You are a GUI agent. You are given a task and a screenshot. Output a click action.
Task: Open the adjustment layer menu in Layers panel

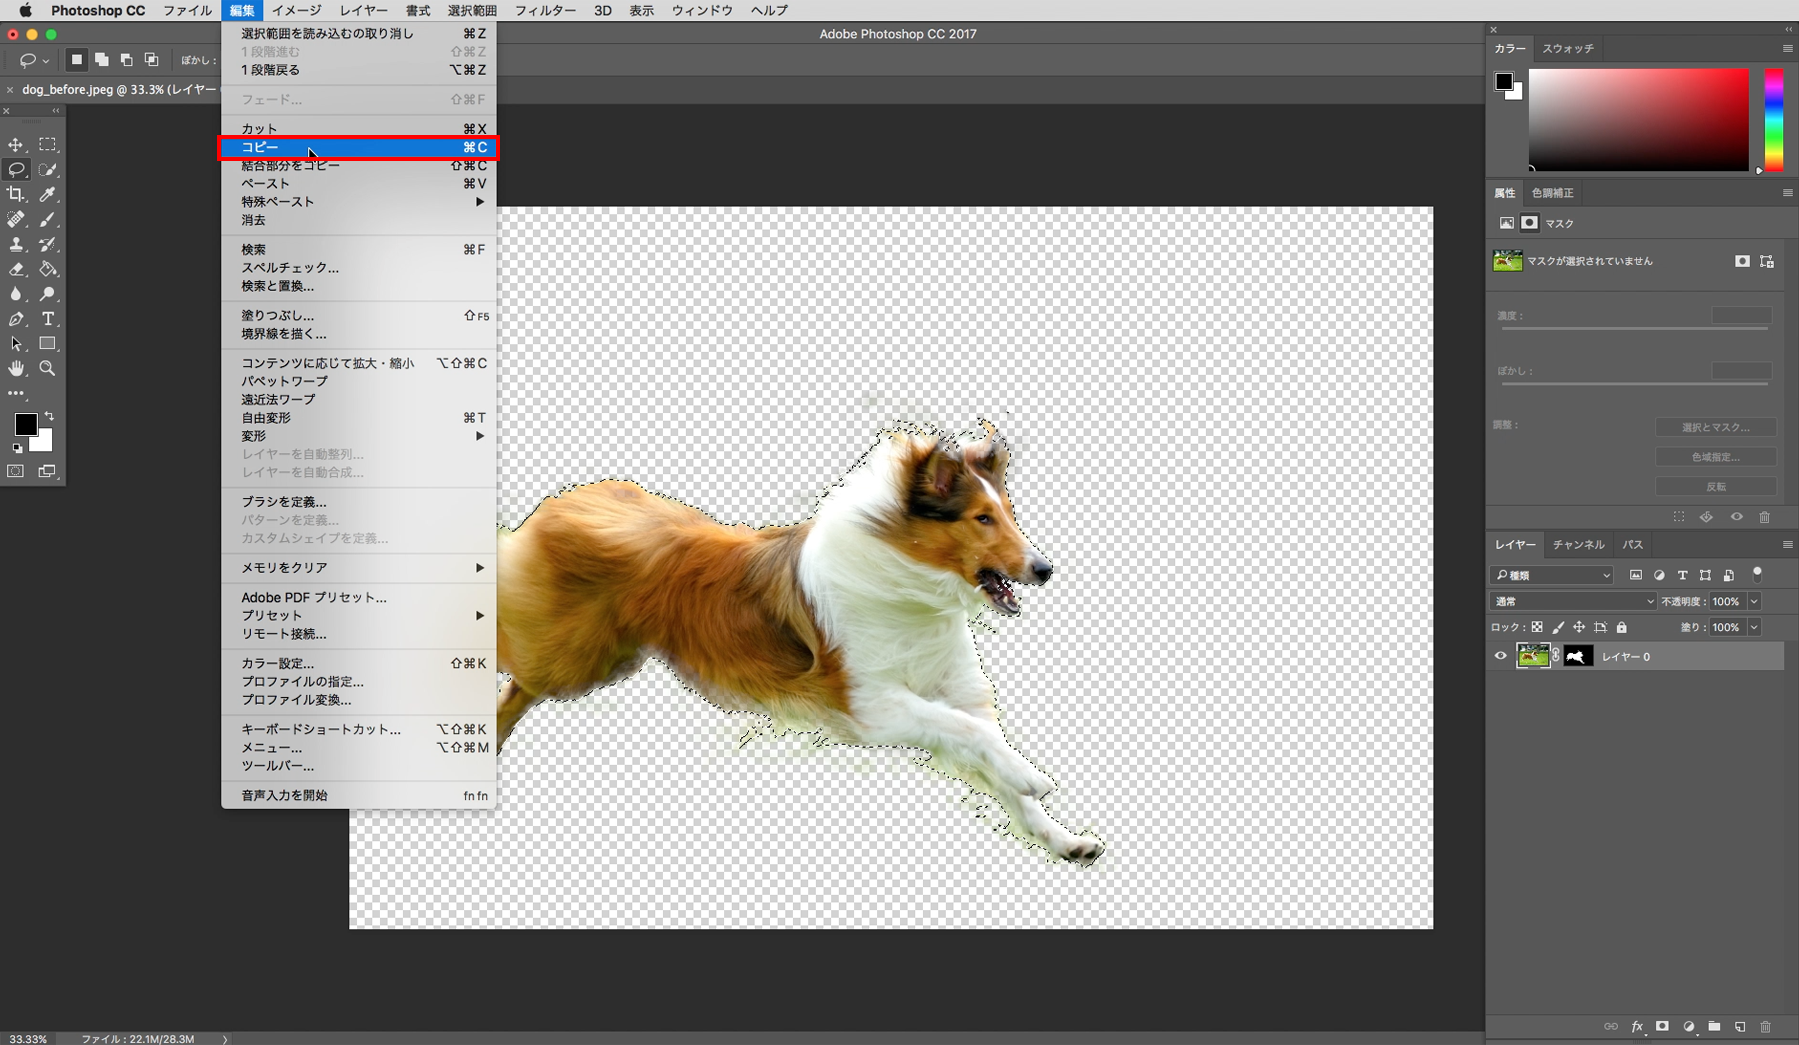pos(1690,1027)
